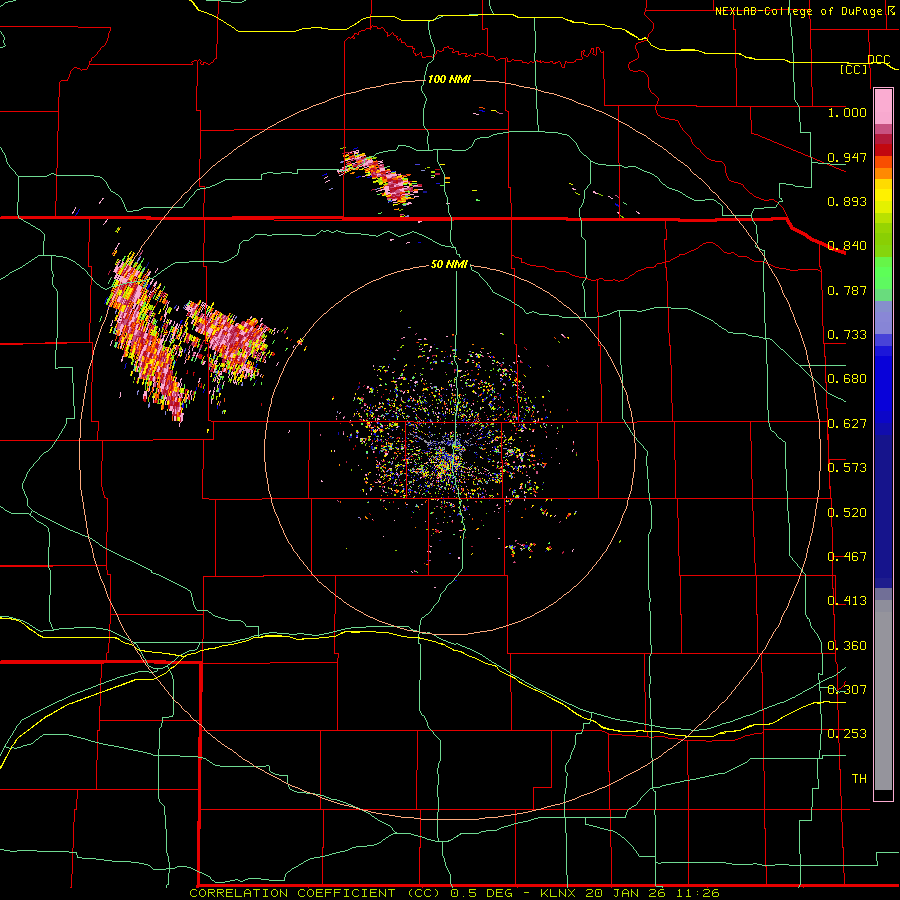The width and height of the screenshot is (900, 900).
Task: Click the 0.413 color scale label
Action: [x=847, y=601]
